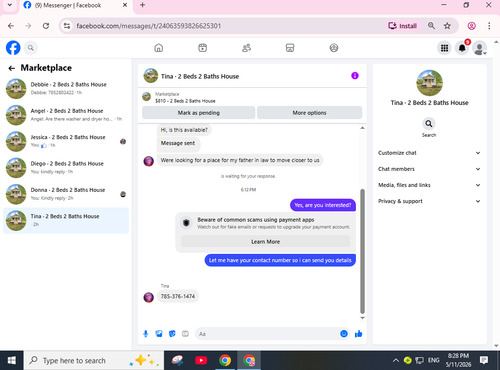Click the zoom magnifier in the address bar
This screenshot has width=500, height=370.
(431, 26)
